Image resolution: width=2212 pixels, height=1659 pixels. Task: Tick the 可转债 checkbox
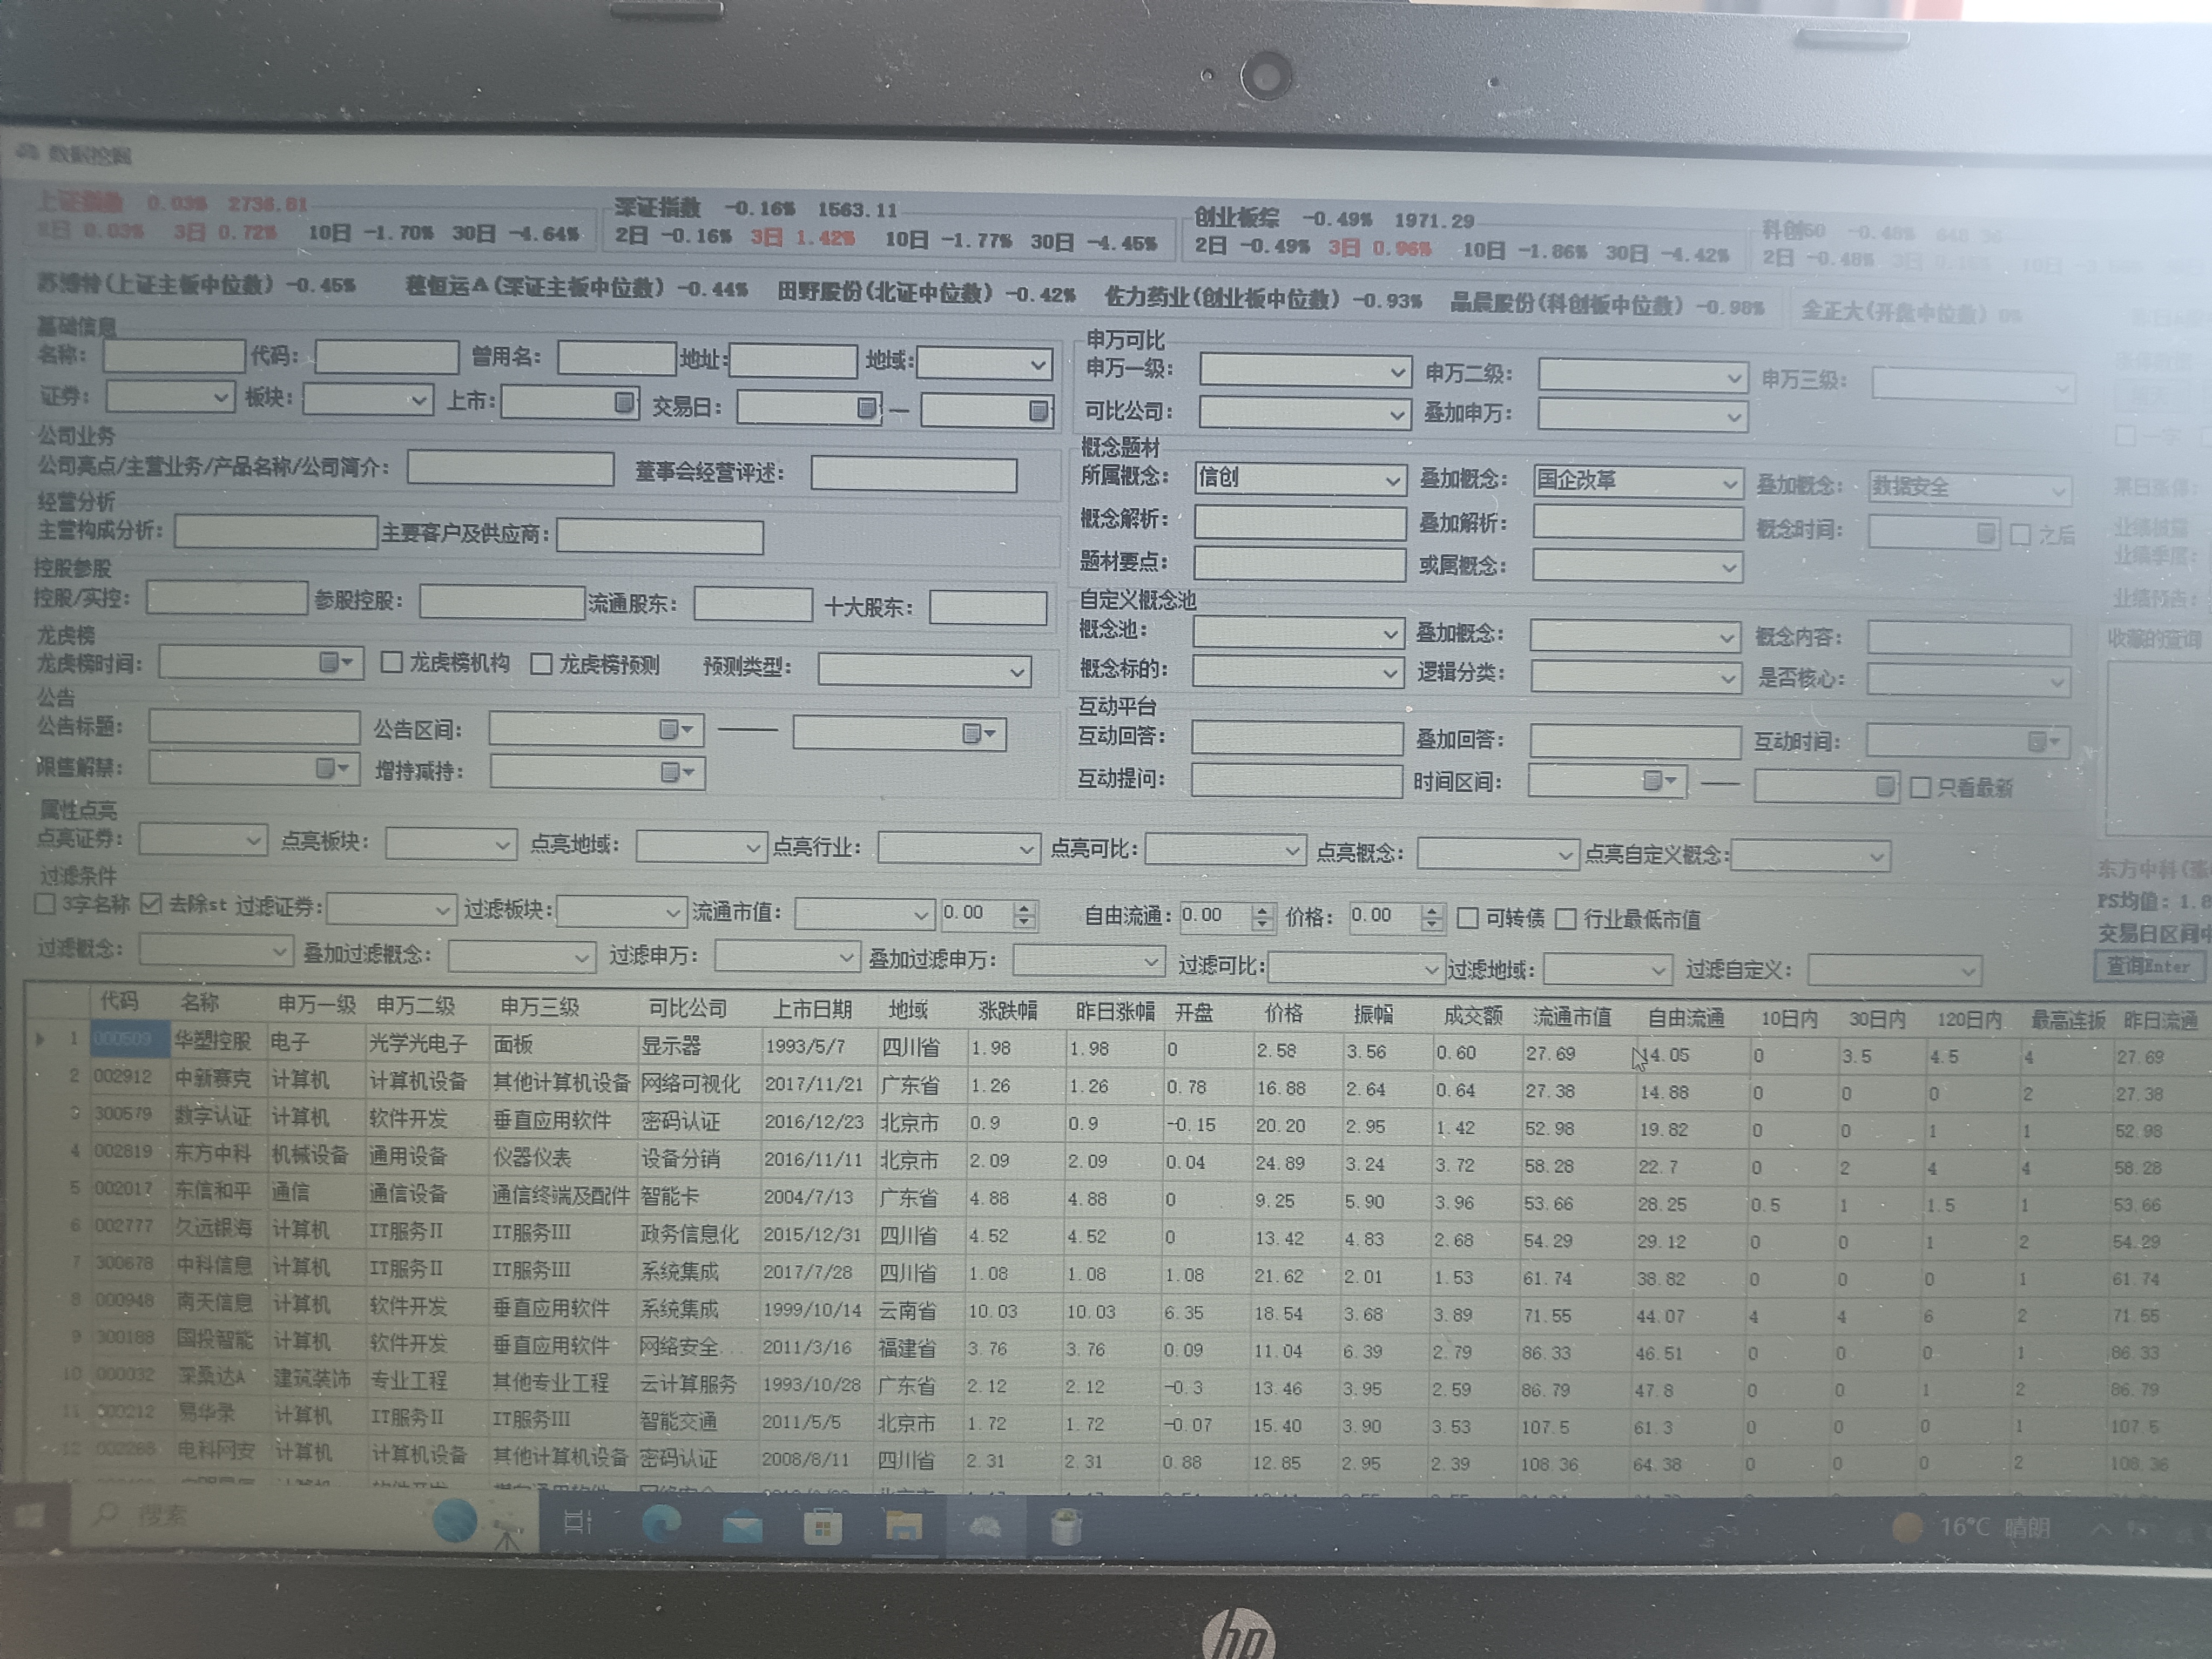point(1468,917)
